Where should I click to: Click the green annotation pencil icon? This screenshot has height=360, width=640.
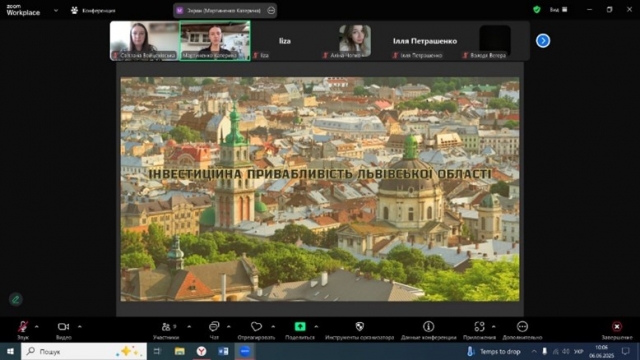[x=16, y=299]
